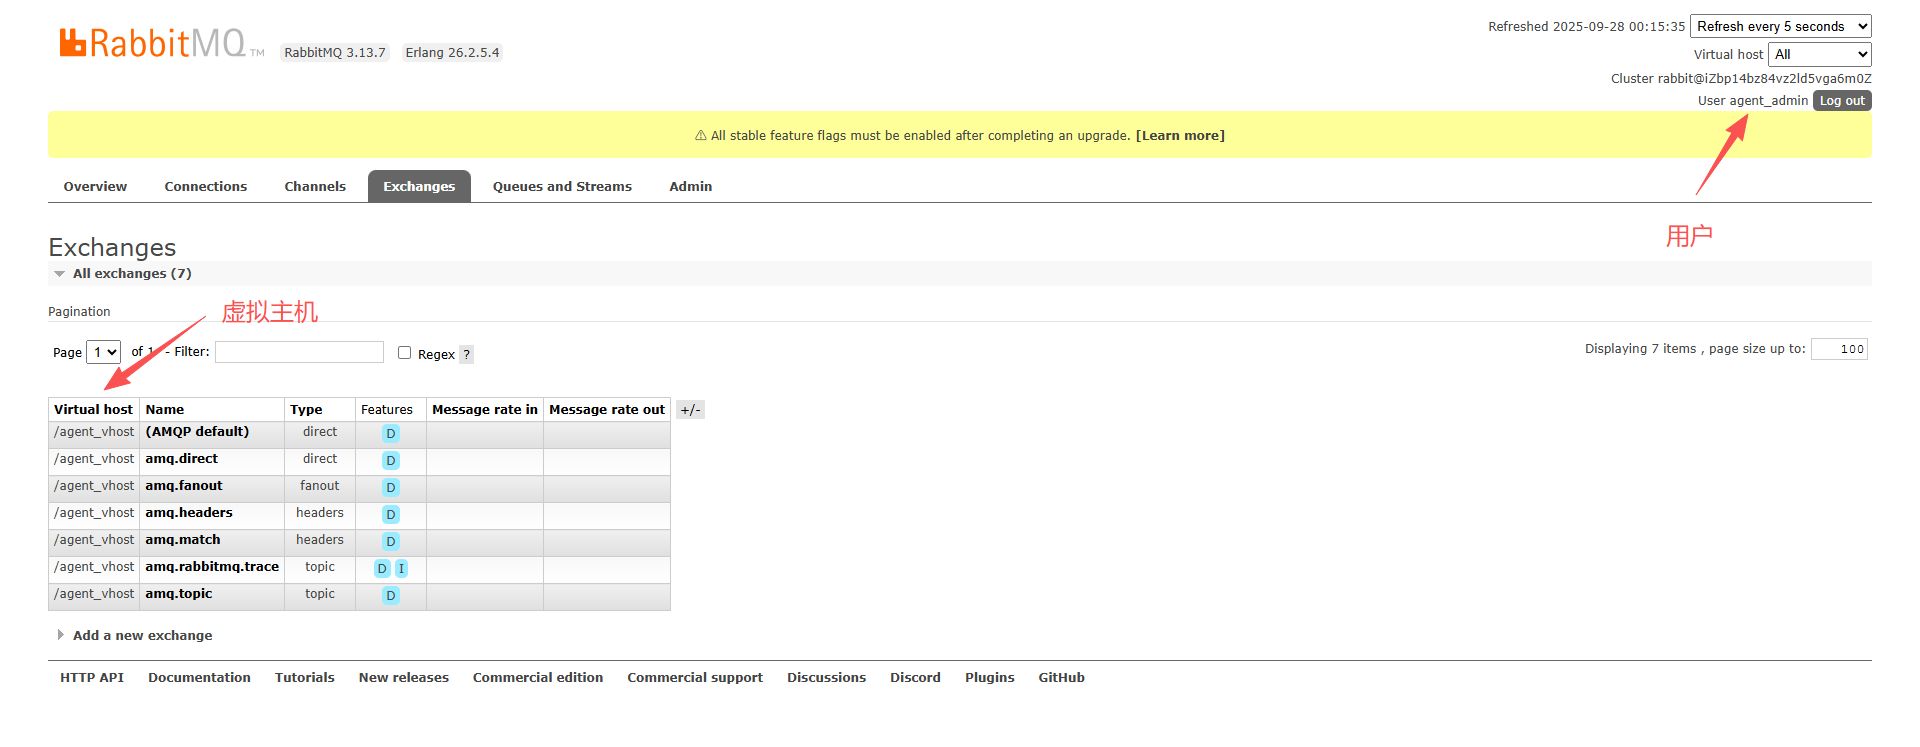Open the Plugins footer link

click(990, 678)
